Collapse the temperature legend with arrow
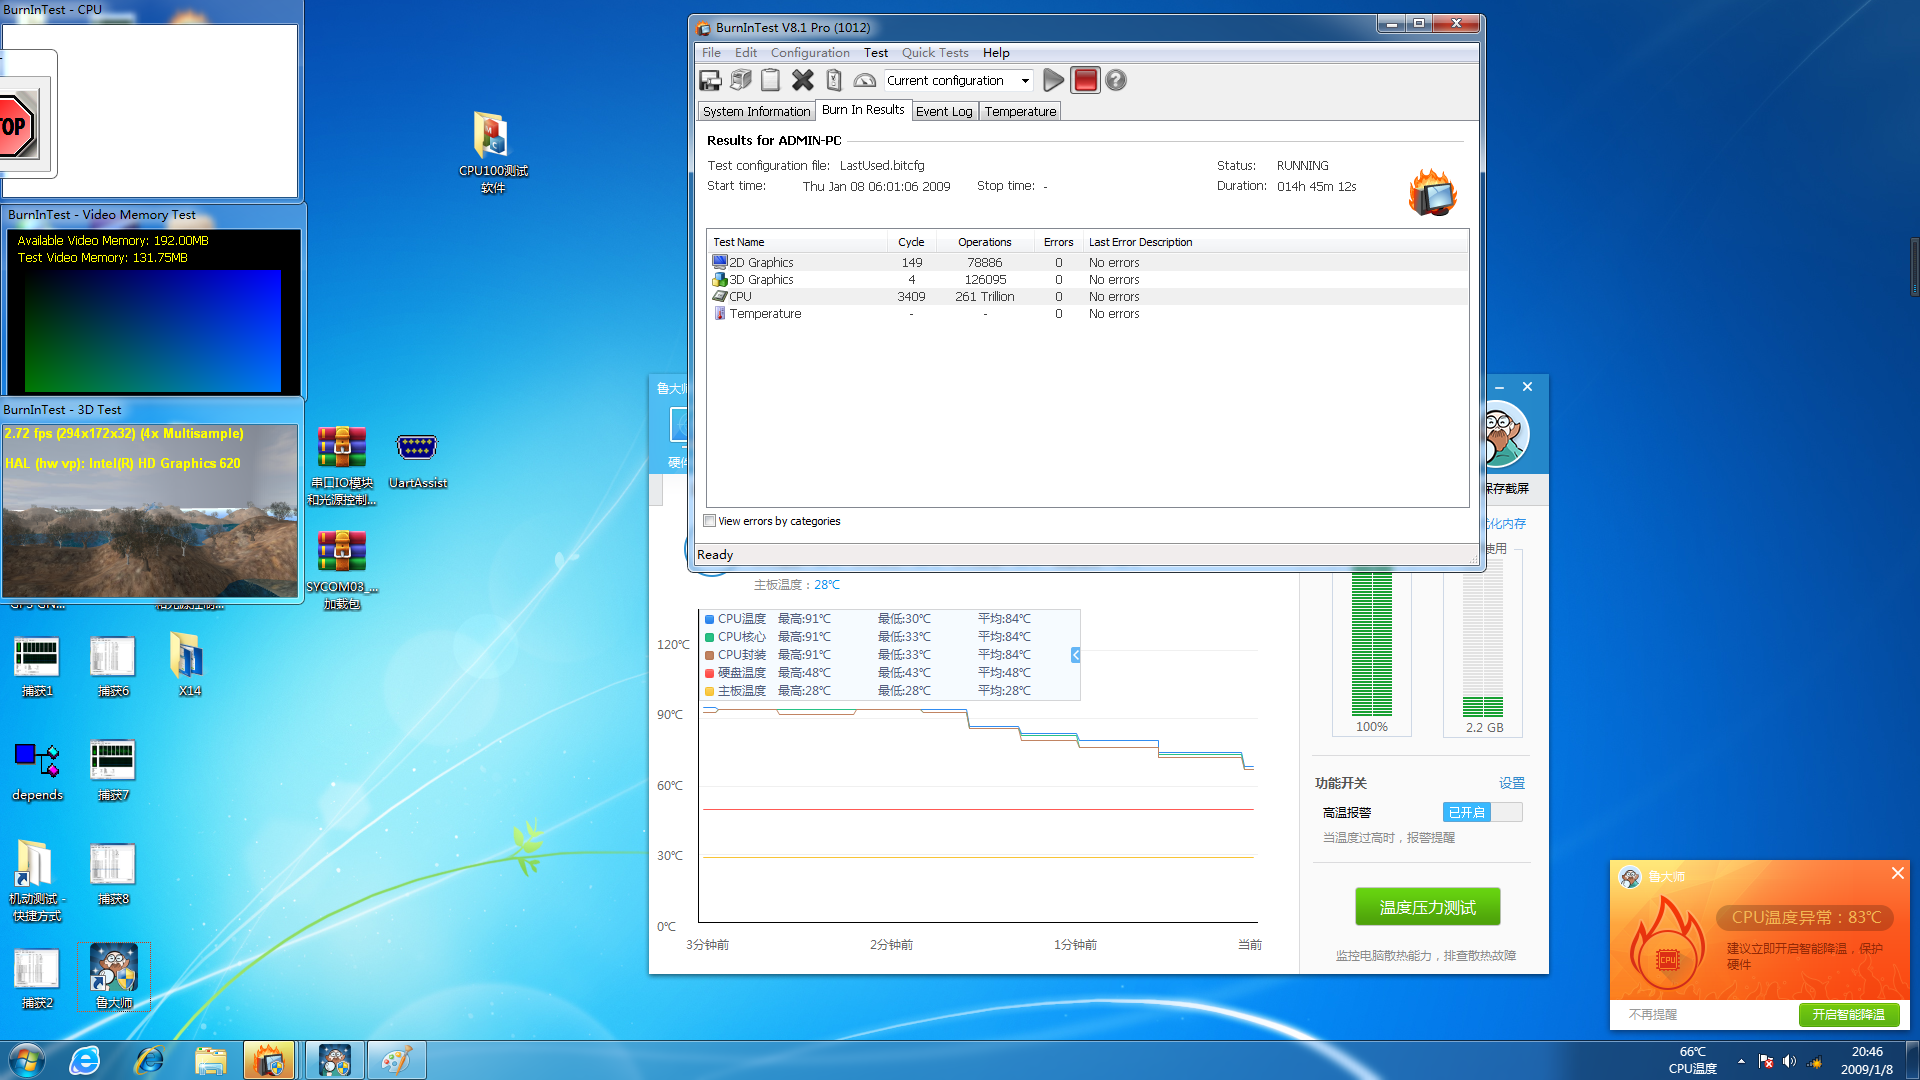Viewport: 1920px width, 1080px height. [x=1075, y=655]
